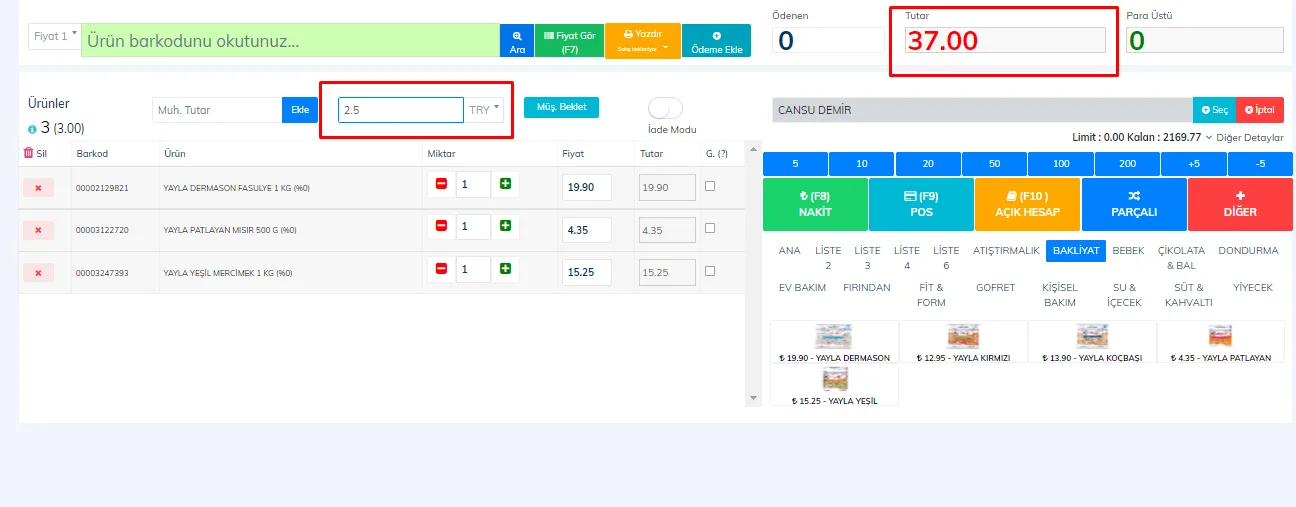Check the G. box for Patlayan Mısır
This screenshot has height=507, width=1296.
(x=710, y=227)
